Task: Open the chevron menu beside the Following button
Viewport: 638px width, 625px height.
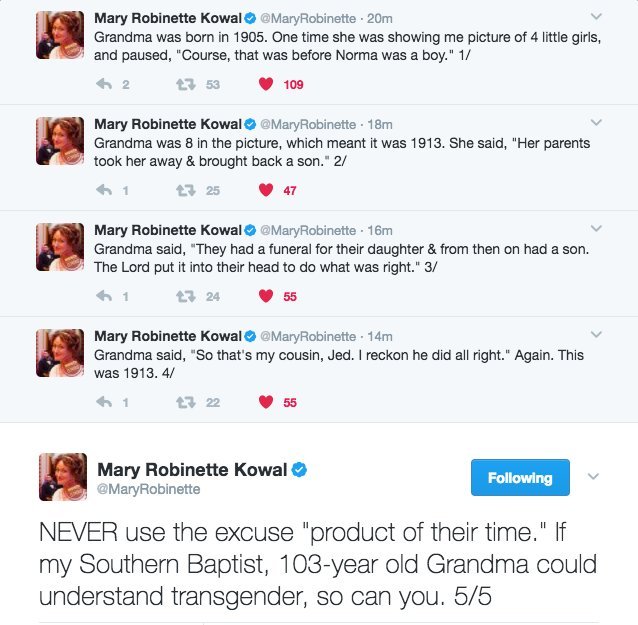Action: [593, 477]
